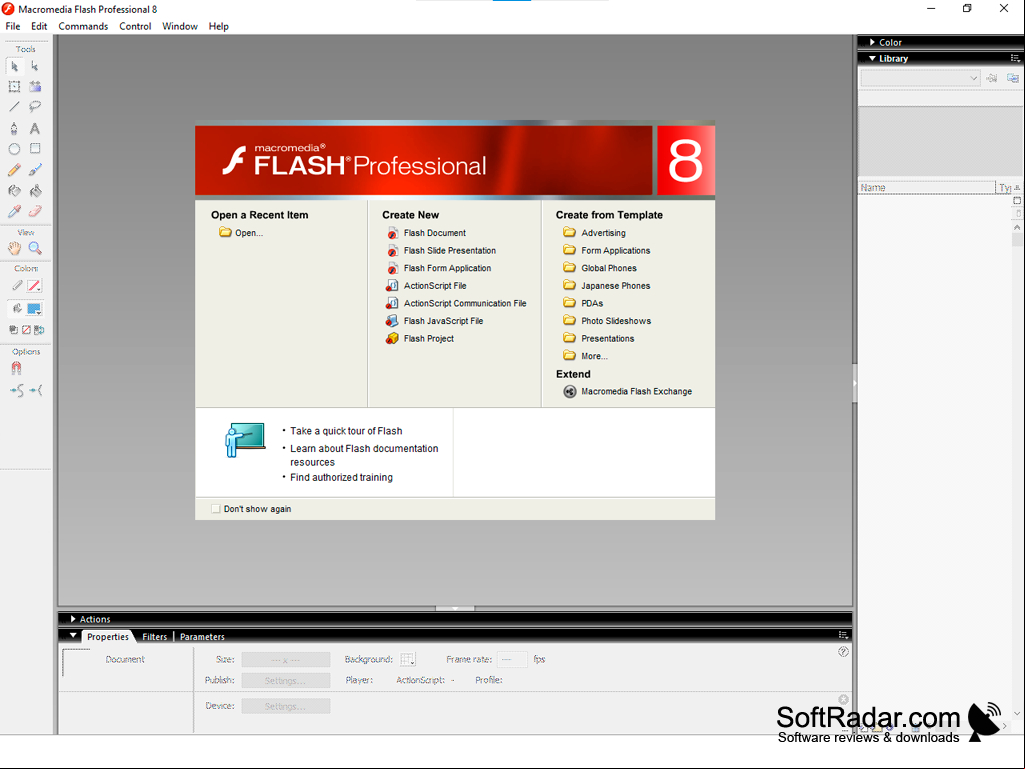Select the Rectangle tool
The height and width of the screenshot is (769, 1025).
coord(35,149)
